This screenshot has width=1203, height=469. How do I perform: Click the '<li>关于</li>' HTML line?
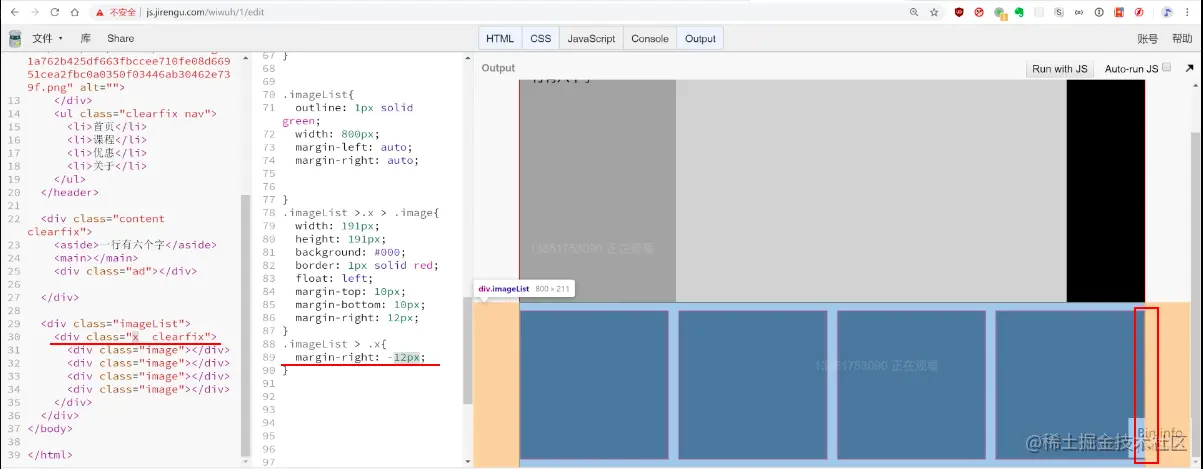coord(107,166)
